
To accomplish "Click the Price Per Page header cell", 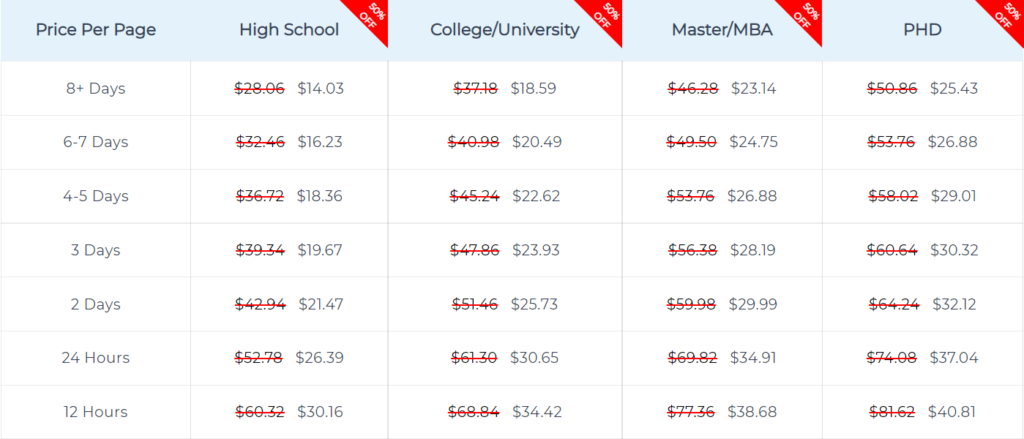I will tap(96, 30).
